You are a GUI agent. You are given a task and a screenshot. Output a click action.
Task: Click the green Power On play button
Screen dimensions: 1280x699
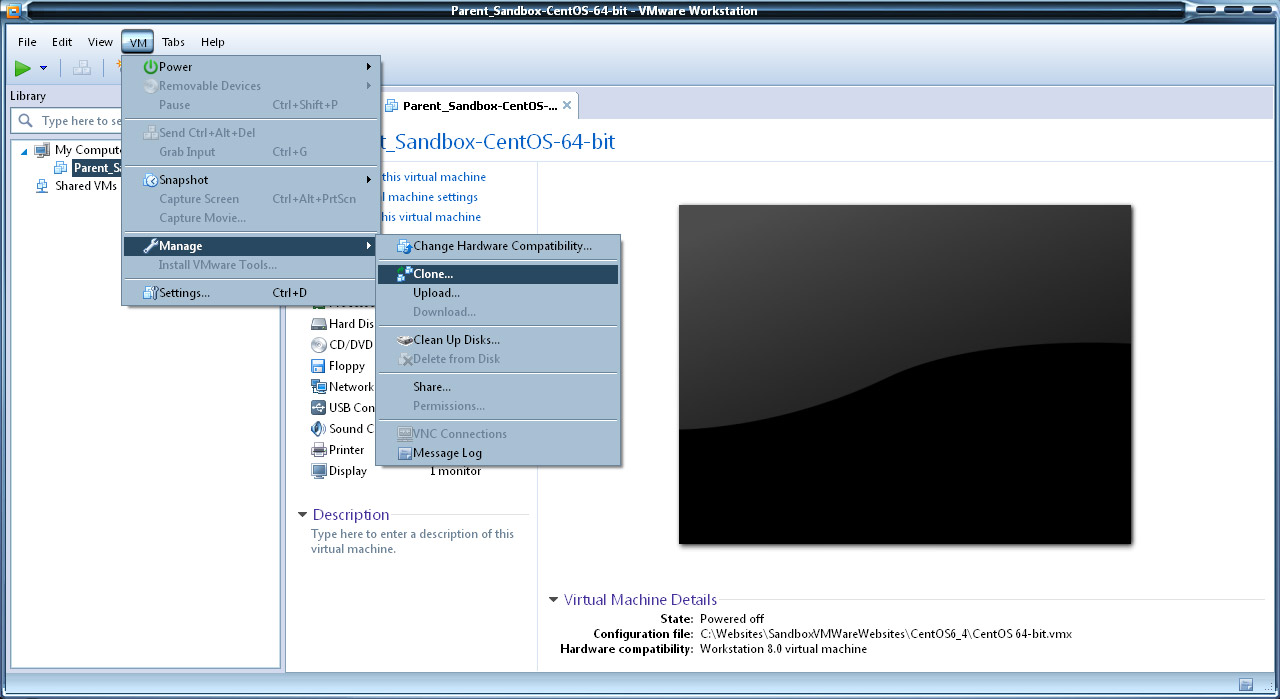(x=22, y=68)
